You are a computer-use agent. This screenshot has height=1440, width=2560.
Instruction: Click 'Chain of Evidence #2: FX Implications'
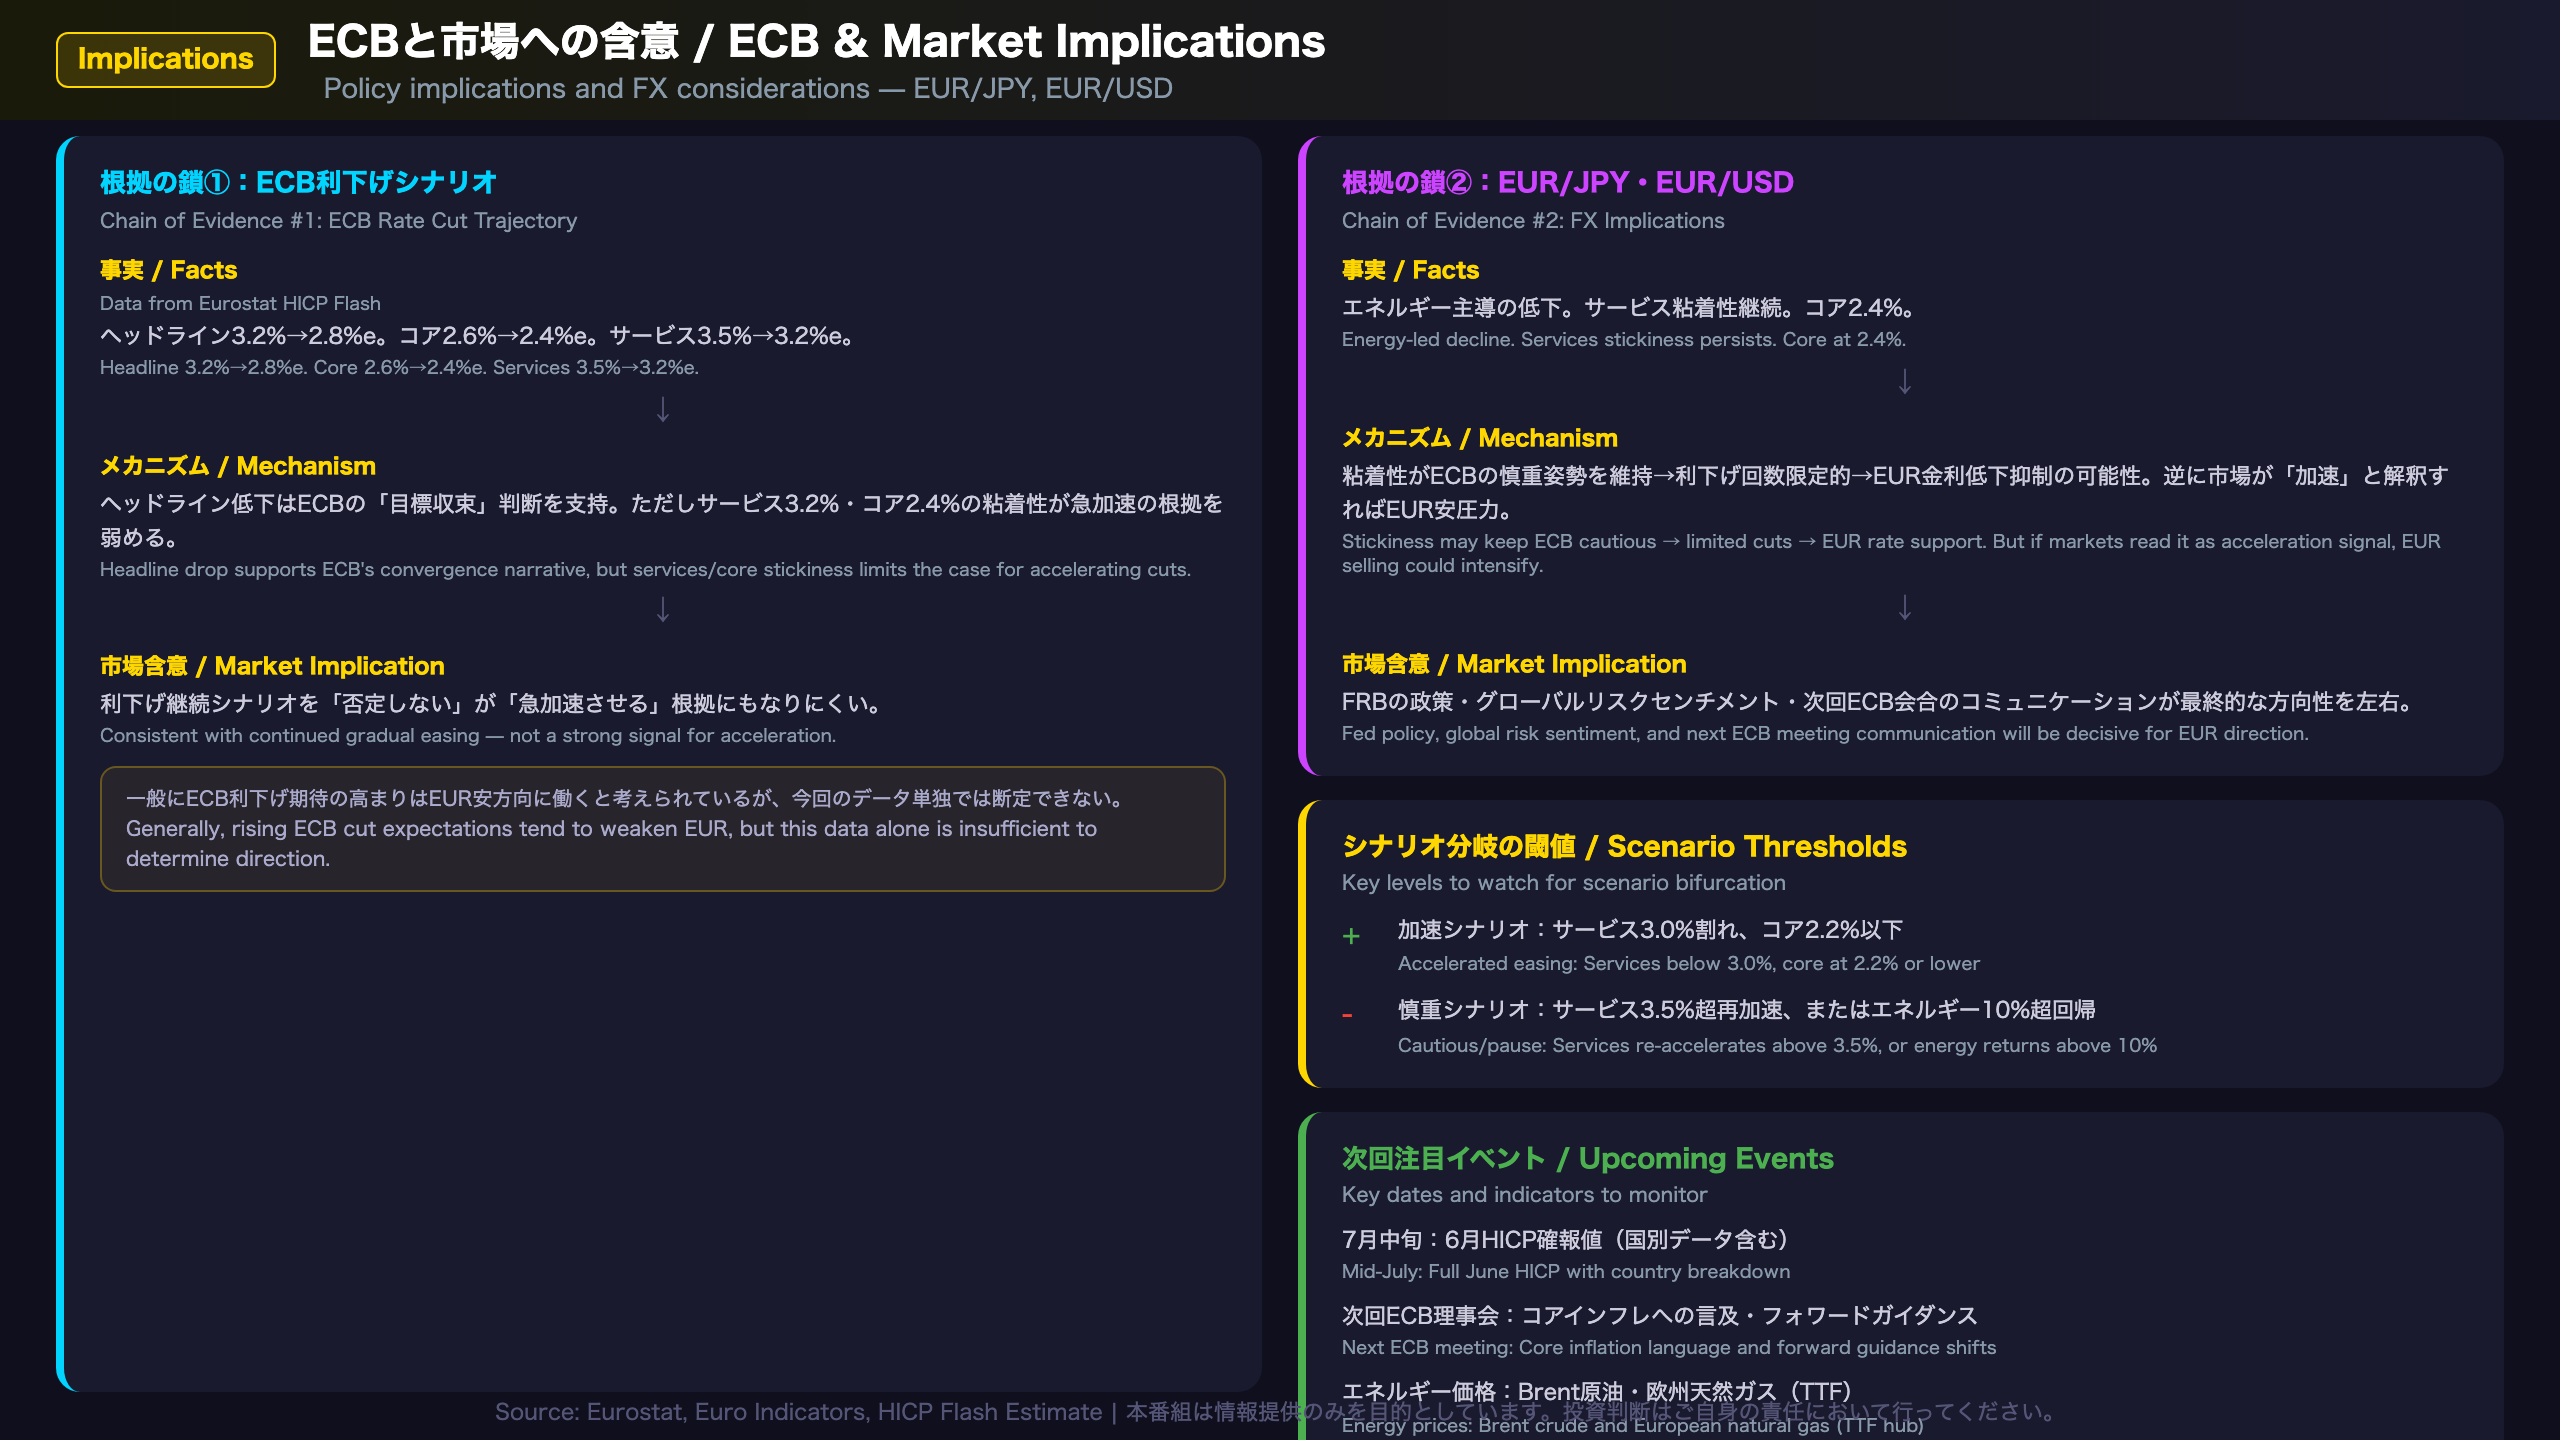1533,221
